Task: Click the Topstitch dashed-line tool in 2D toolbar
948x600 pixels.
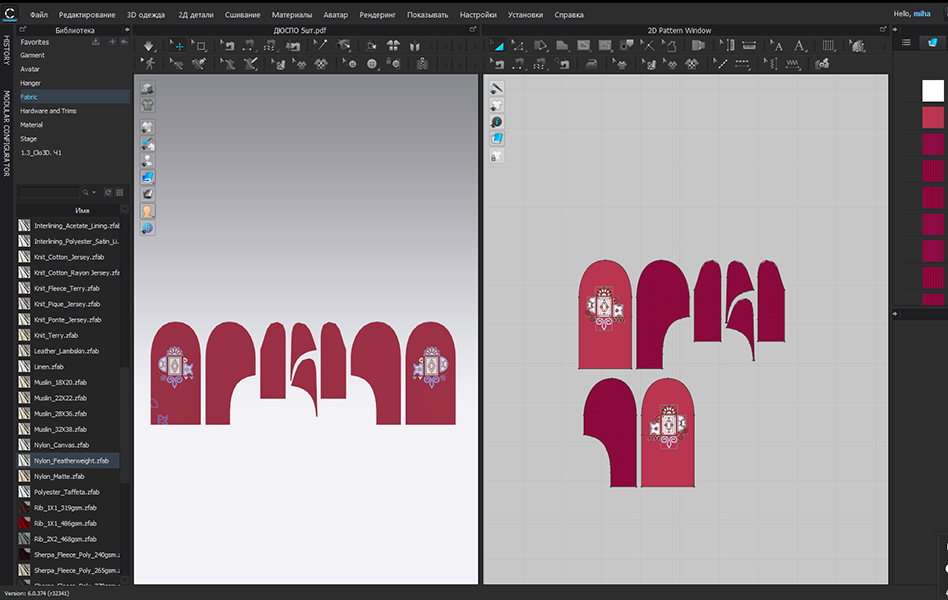Action: coord(742,64)
